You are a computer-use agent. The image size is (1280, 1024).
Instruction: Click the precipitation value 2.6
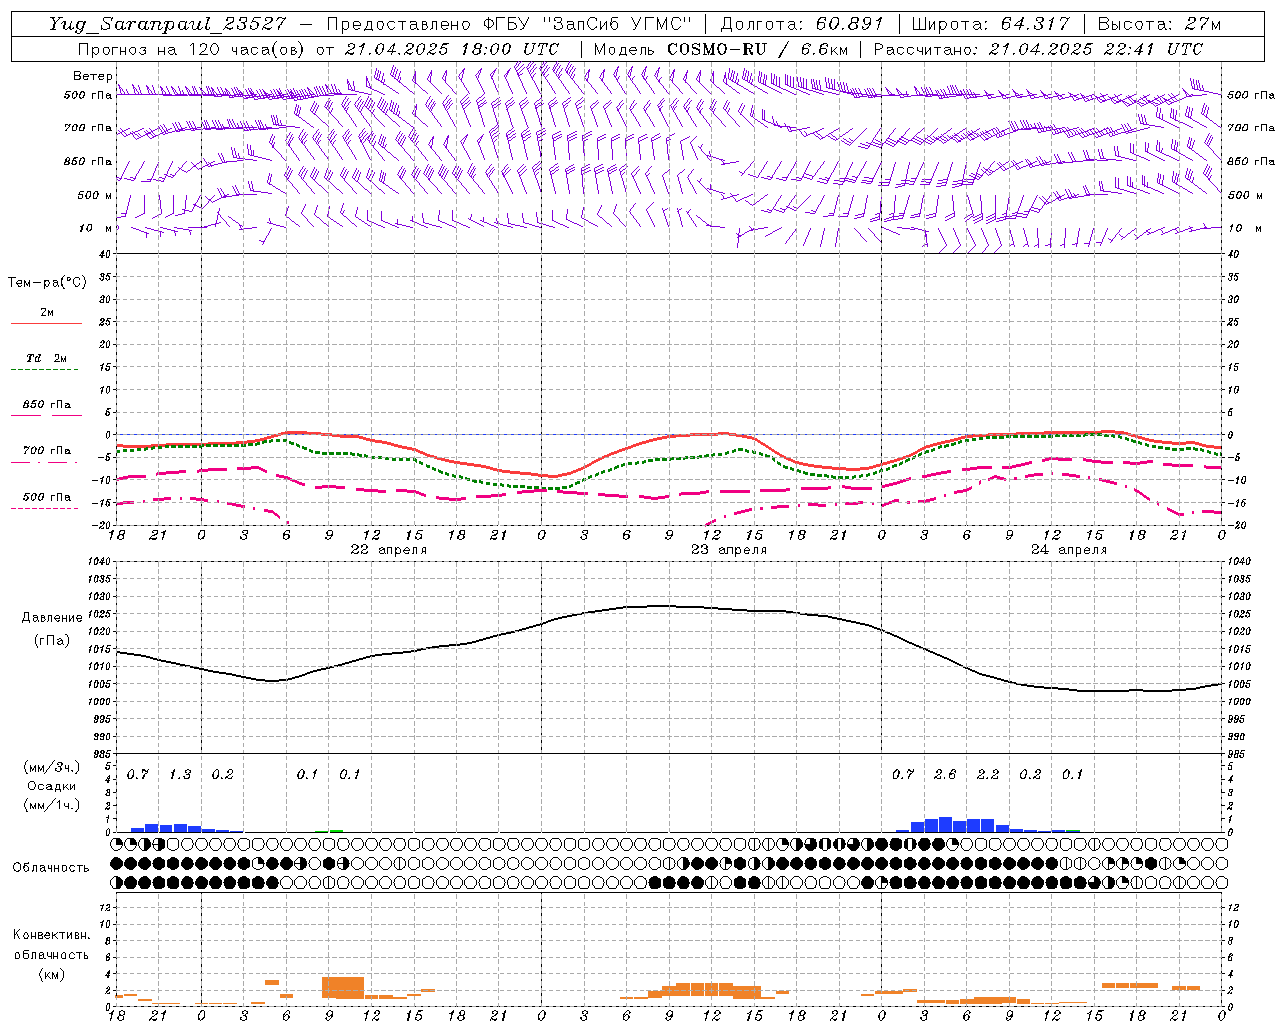[945, 774]
